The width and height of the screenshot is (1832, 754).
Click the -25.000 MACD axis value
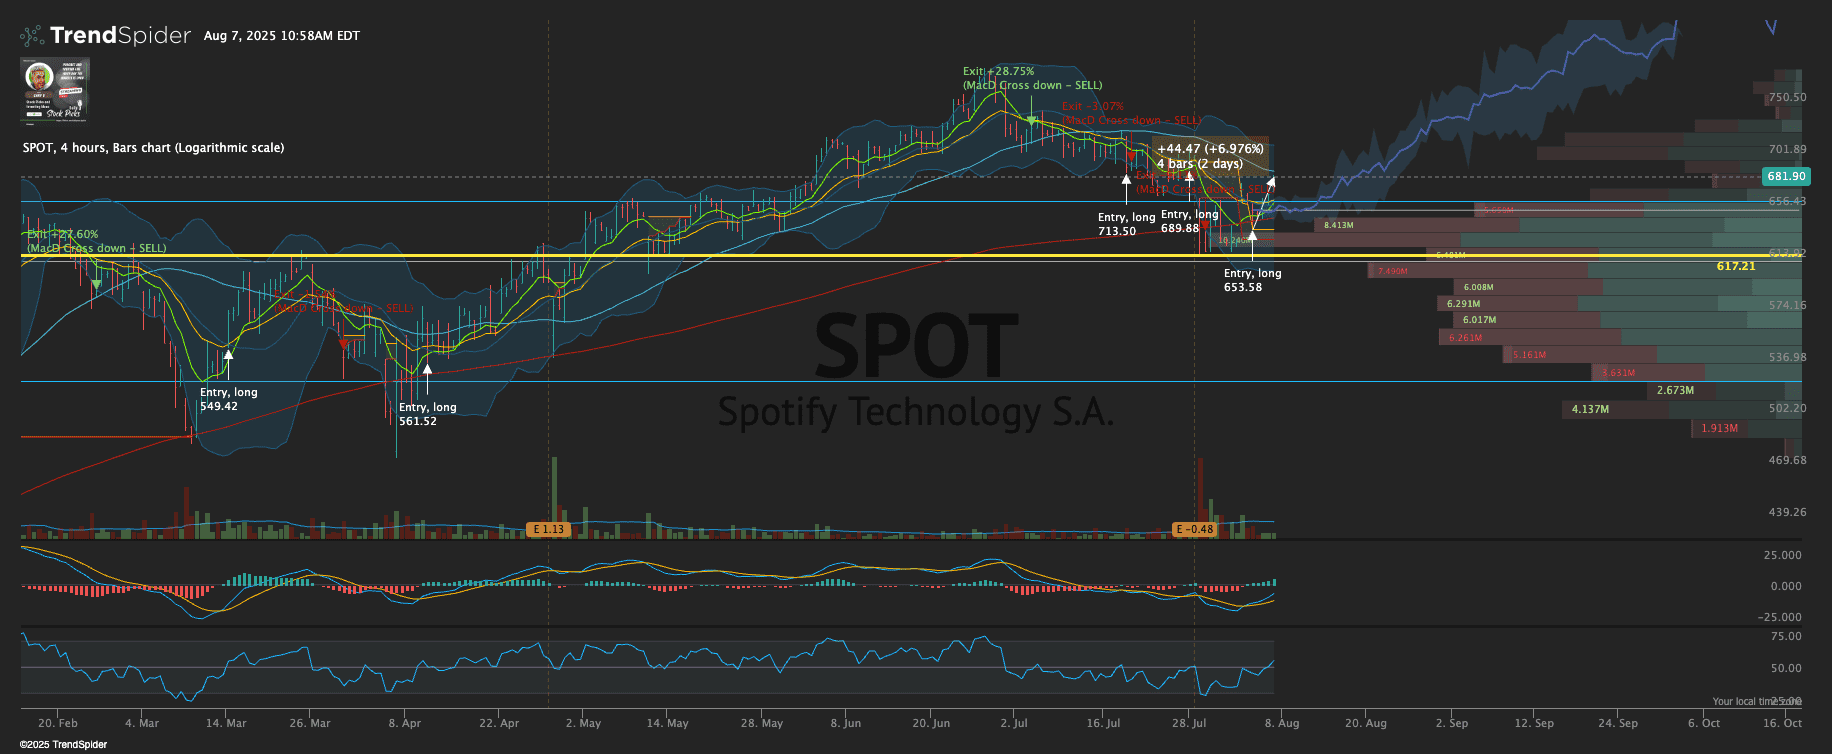click(x=1779, y=617)
